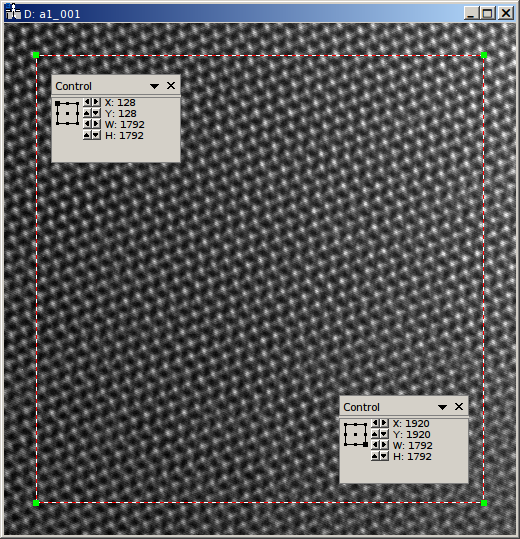The height and width of the screenshot is (539, 520).
Task: Close the Control panel showing X: 128
Action: pos(171,86)
